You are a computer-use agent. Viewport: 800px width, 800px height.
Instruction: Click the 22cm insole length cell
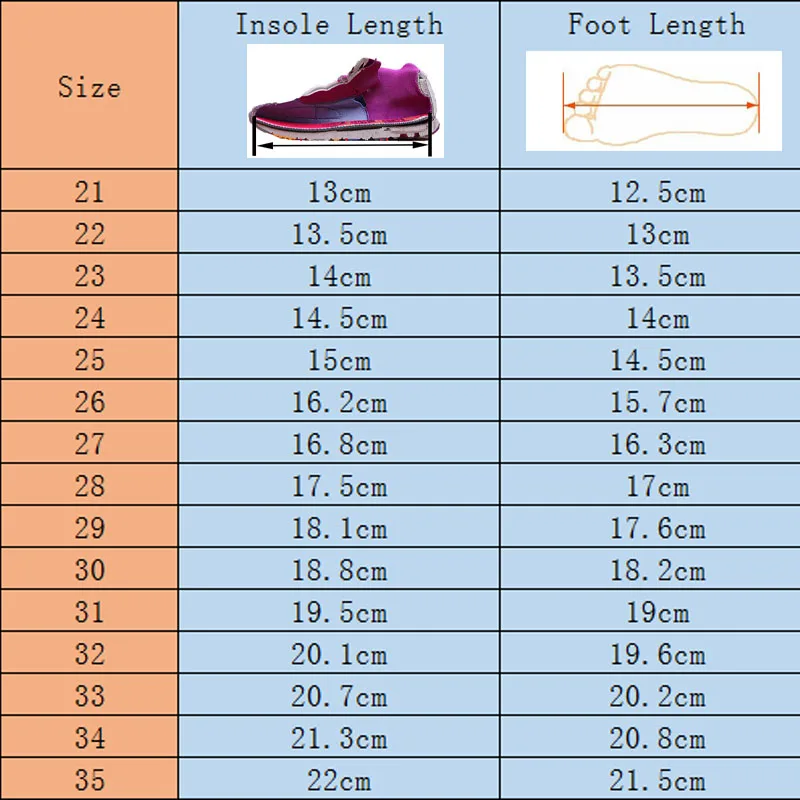pos(339,780)
